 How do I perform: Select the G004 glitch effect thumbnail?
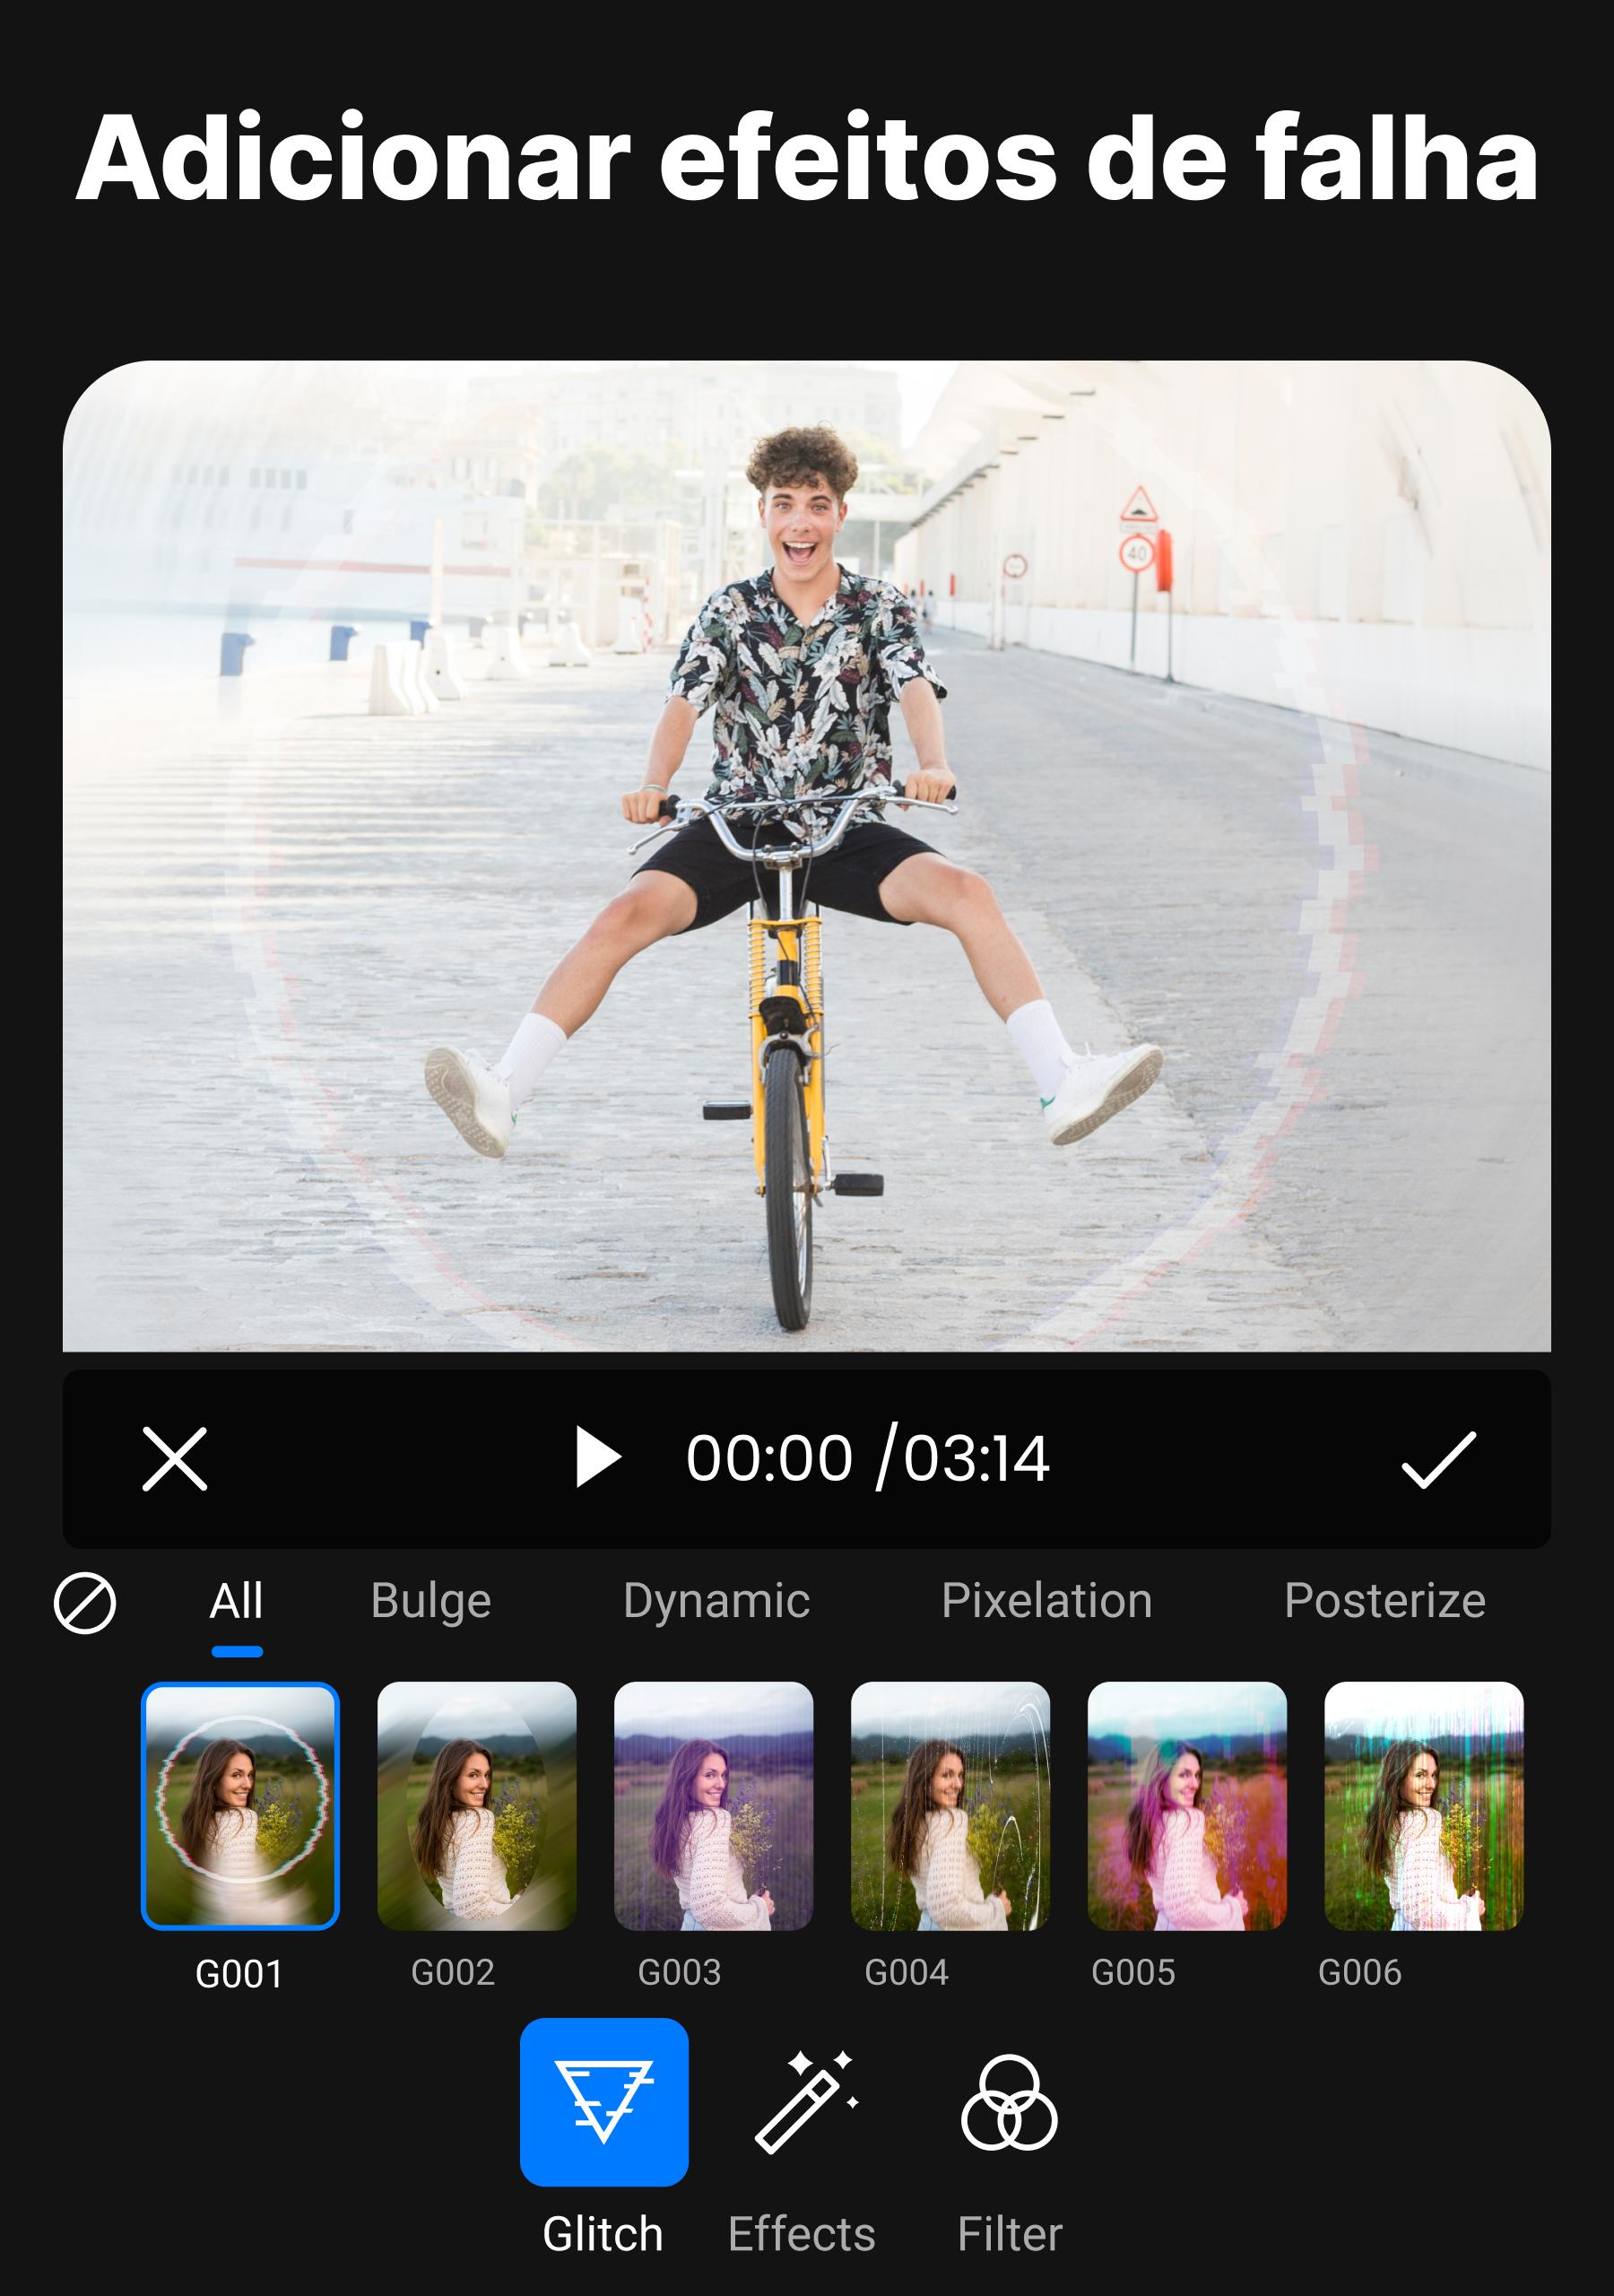[950, 1806]
